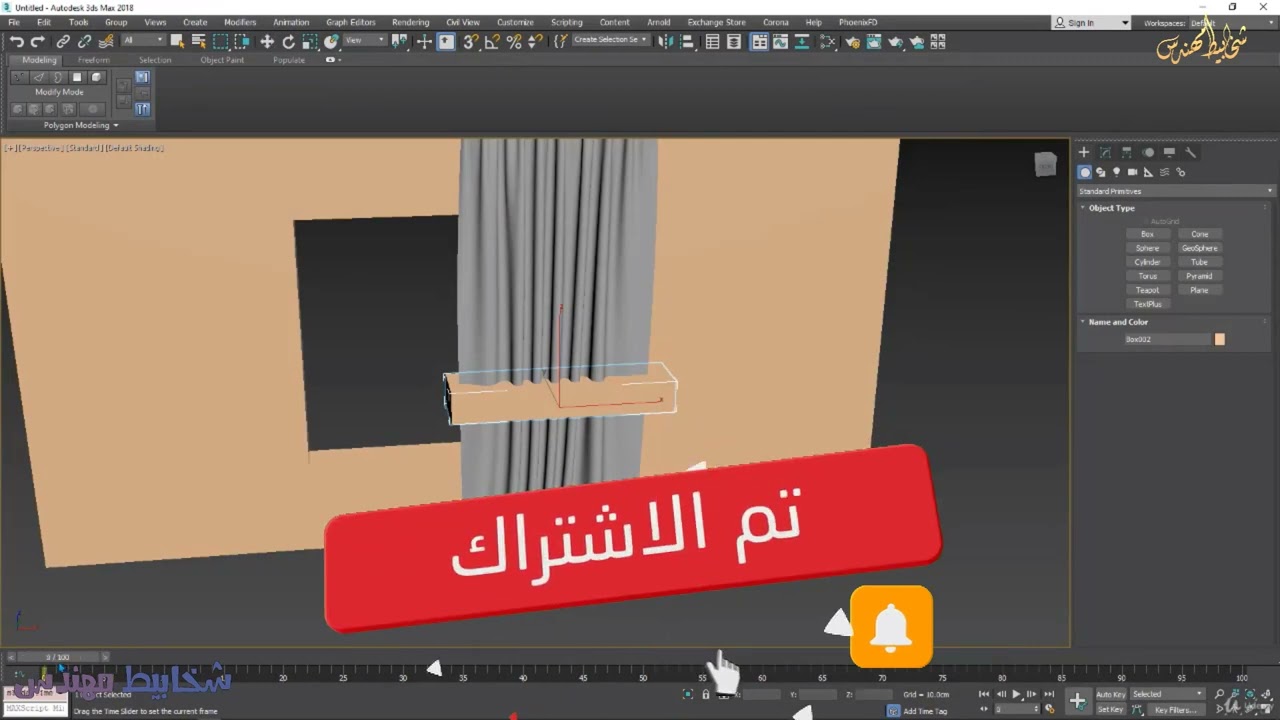
Task: Toggle the Percent Snap button
Action: 514,41
